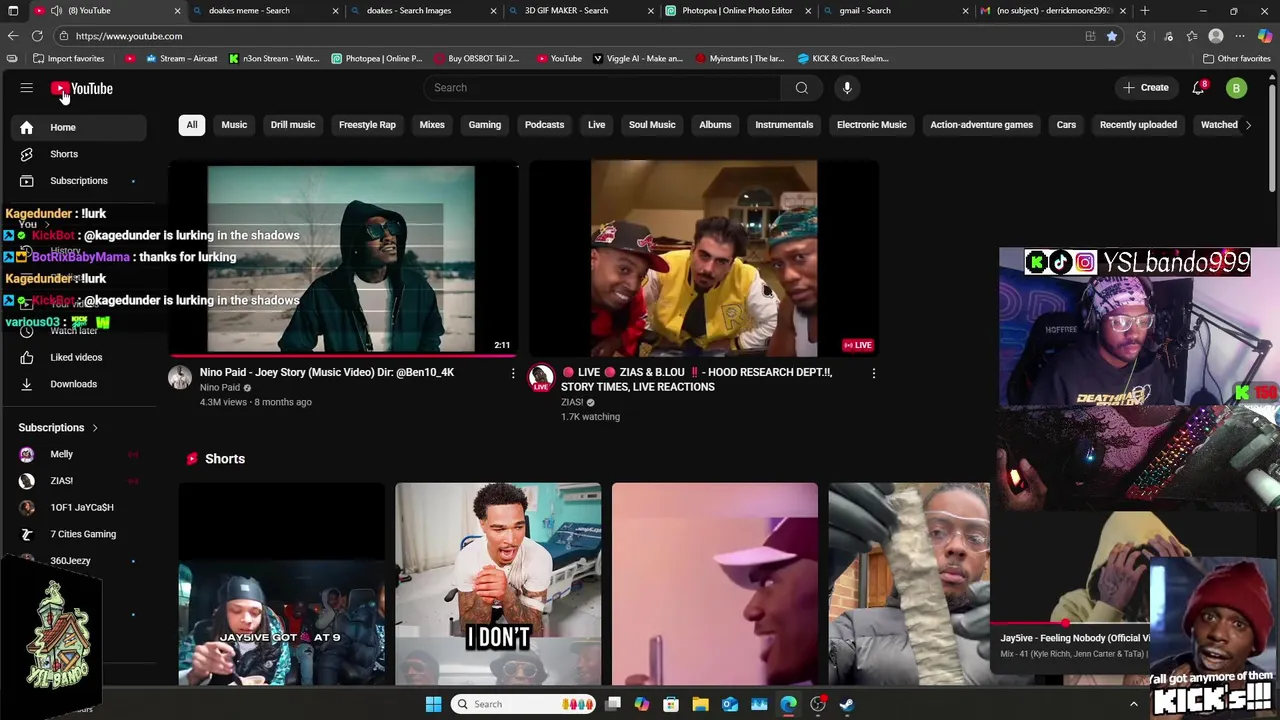Start voice search with the microphone icon
The width and height of the screenshot is (1280, 720).
[847, 88]
